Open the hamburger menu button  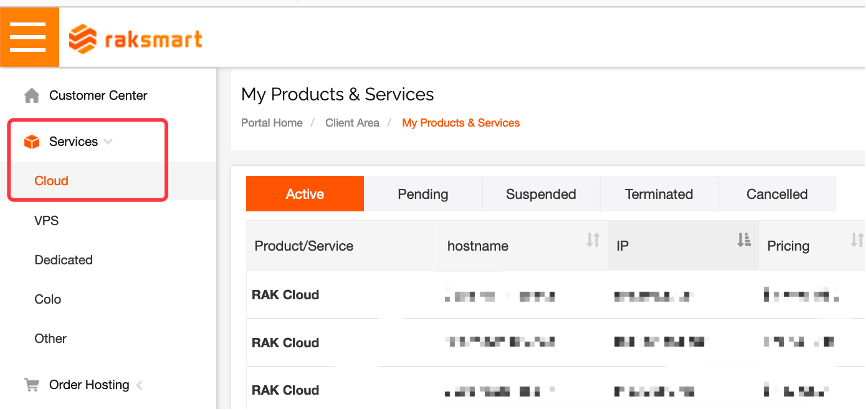pyautogui.click(x=29, y=38)
